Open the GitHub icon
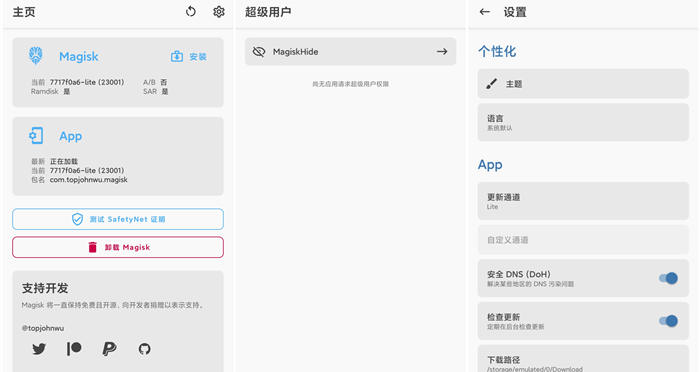This screenshot has width=700, height=372. click(x=145, y=349)
